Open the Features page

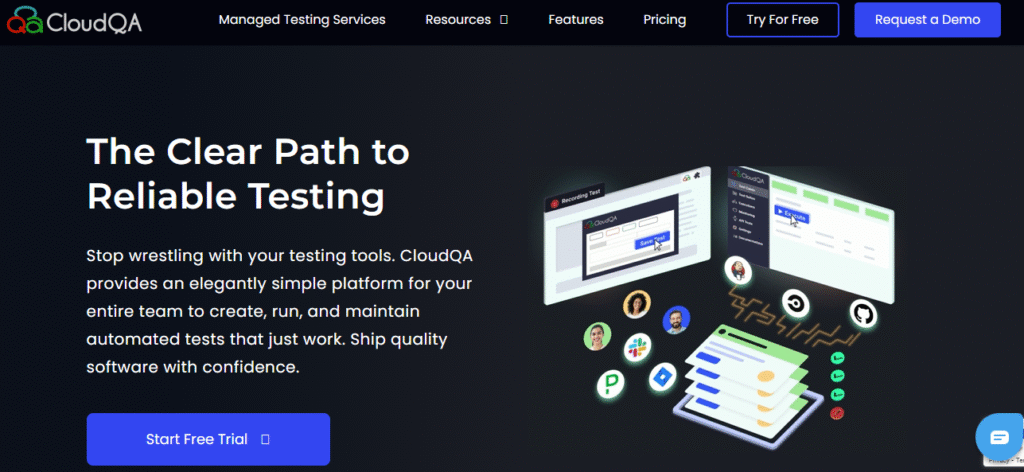(575, 20)
